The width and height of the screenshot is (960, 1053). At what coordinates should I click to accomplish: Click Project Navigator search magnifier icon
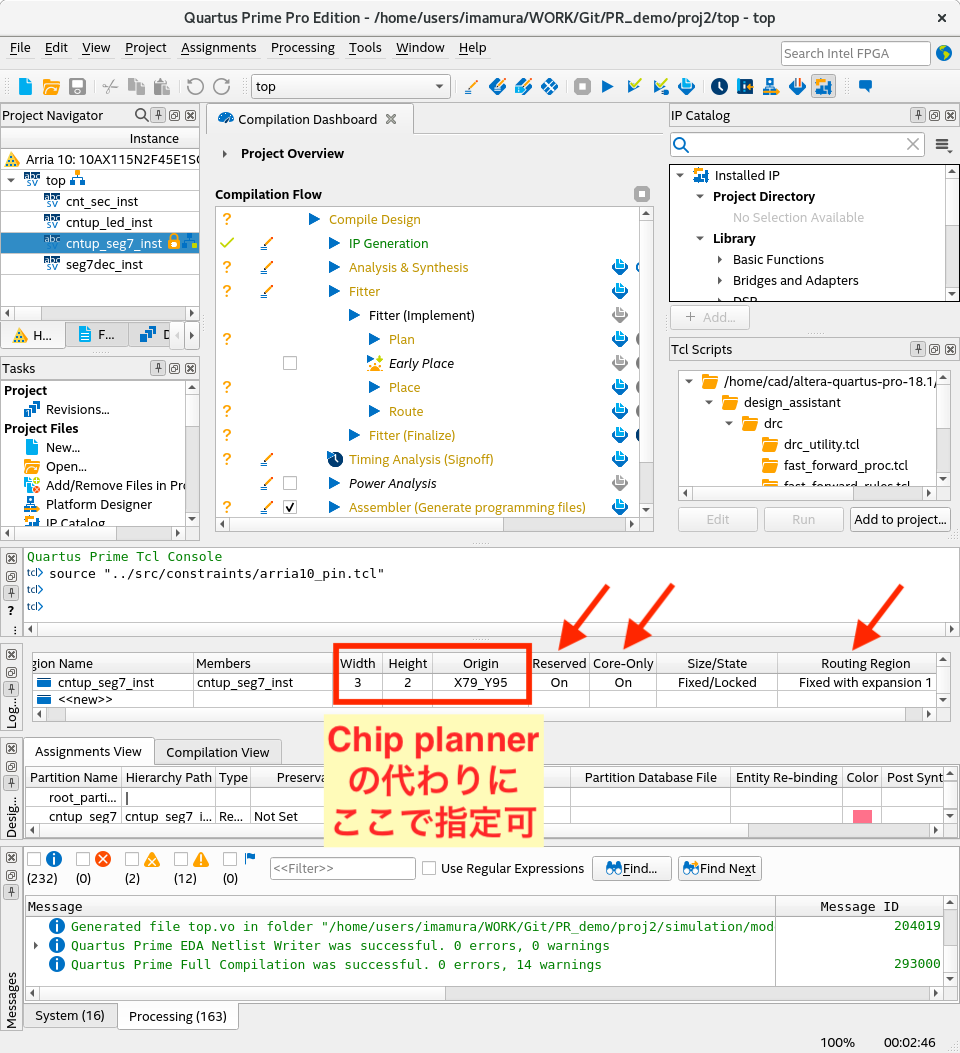141,115
